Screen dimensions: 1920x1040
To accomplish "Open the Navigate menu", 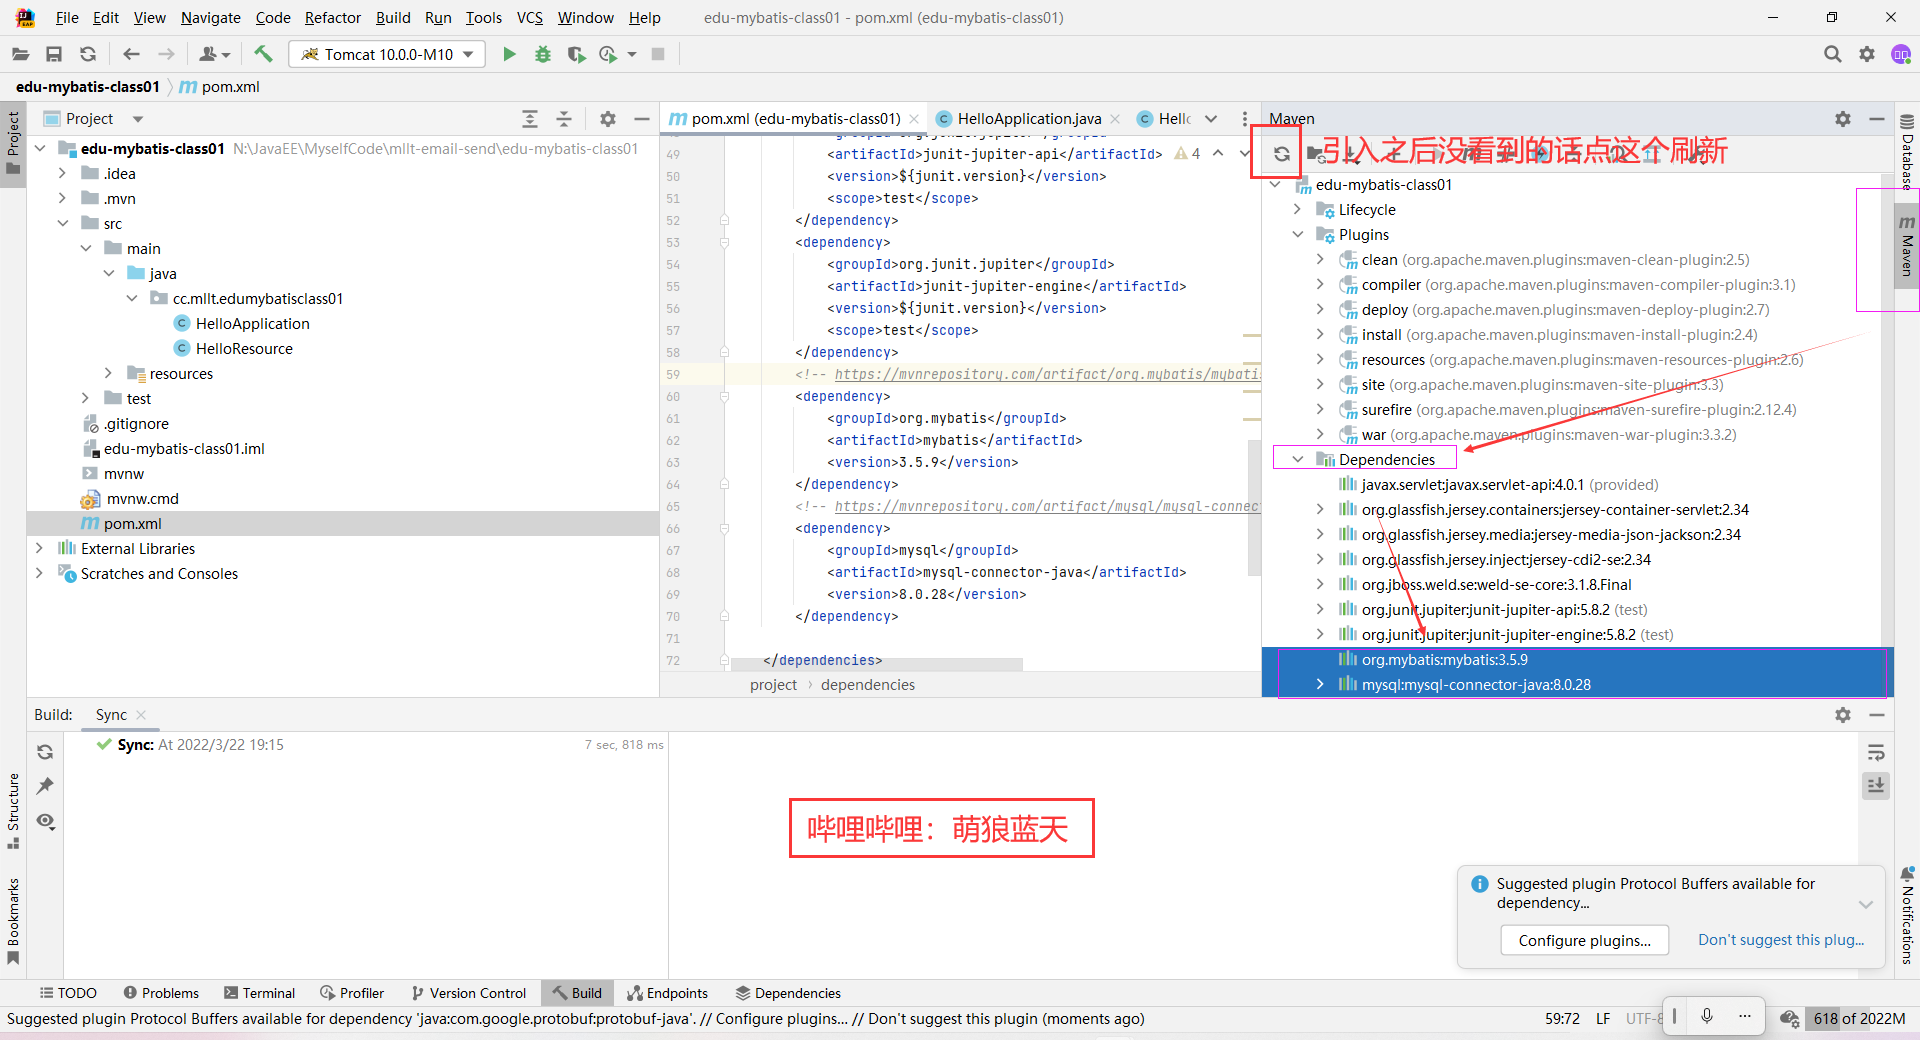I will click(x=211, y=18).
